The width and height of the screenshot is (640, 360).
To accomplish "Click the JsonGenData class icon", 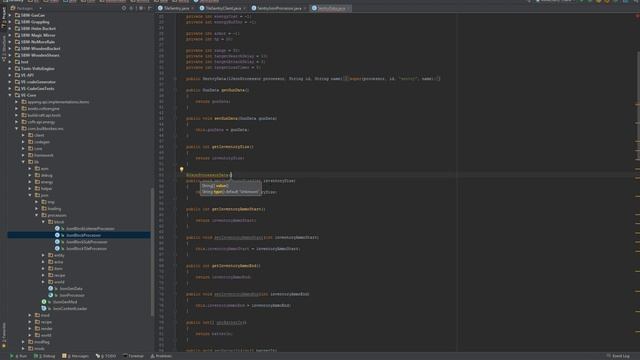I will coord(51,289).
